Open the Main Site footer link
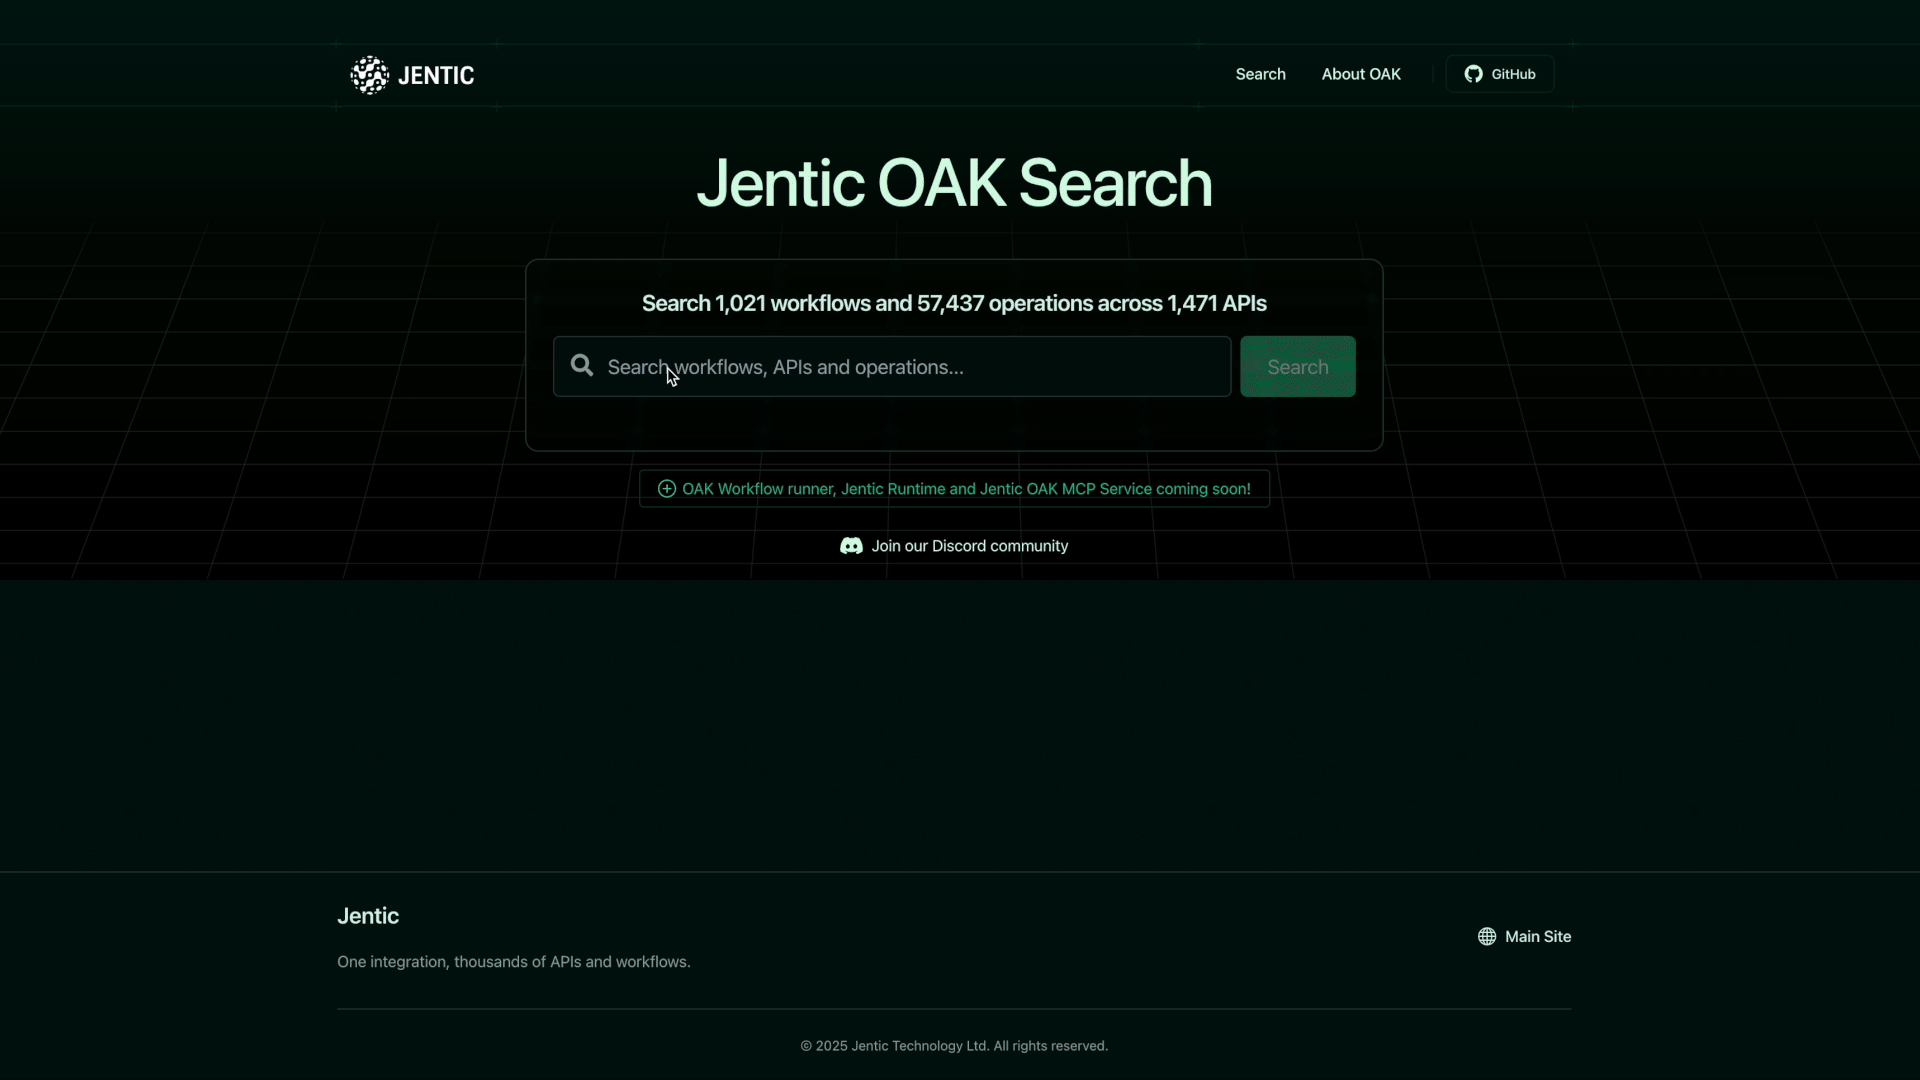This screenshot has width=1920, height=1080. click(1524, 937)
